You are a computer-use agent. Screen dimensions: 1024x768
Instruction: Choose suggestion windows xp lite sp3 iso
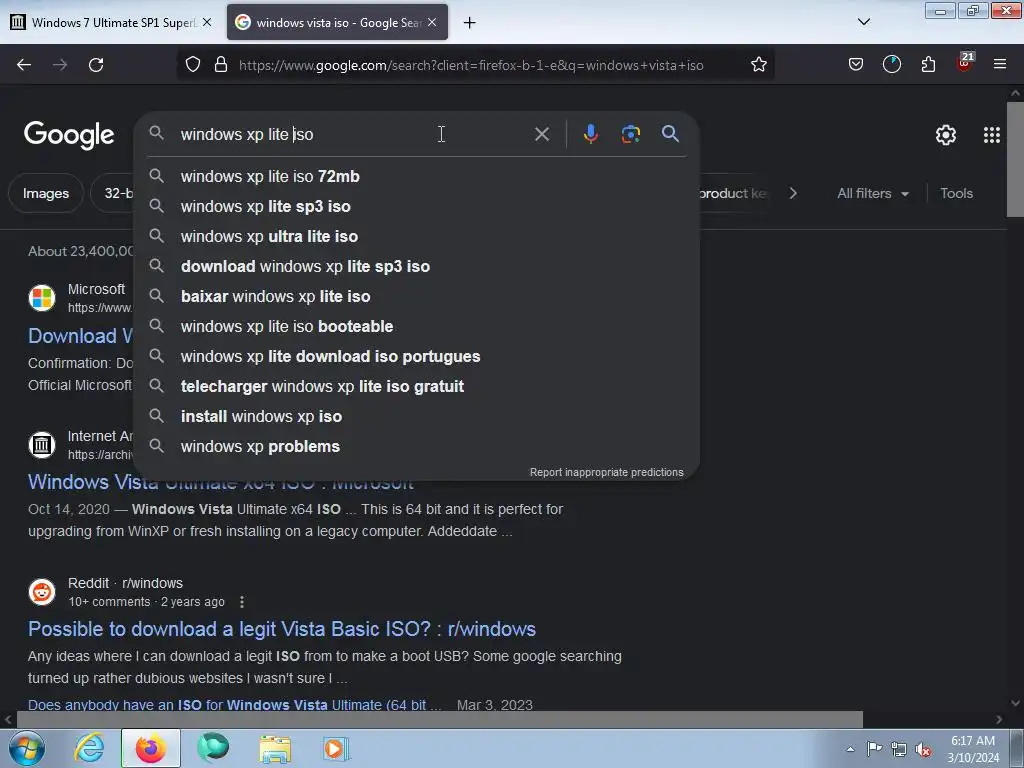coord(417,206)
